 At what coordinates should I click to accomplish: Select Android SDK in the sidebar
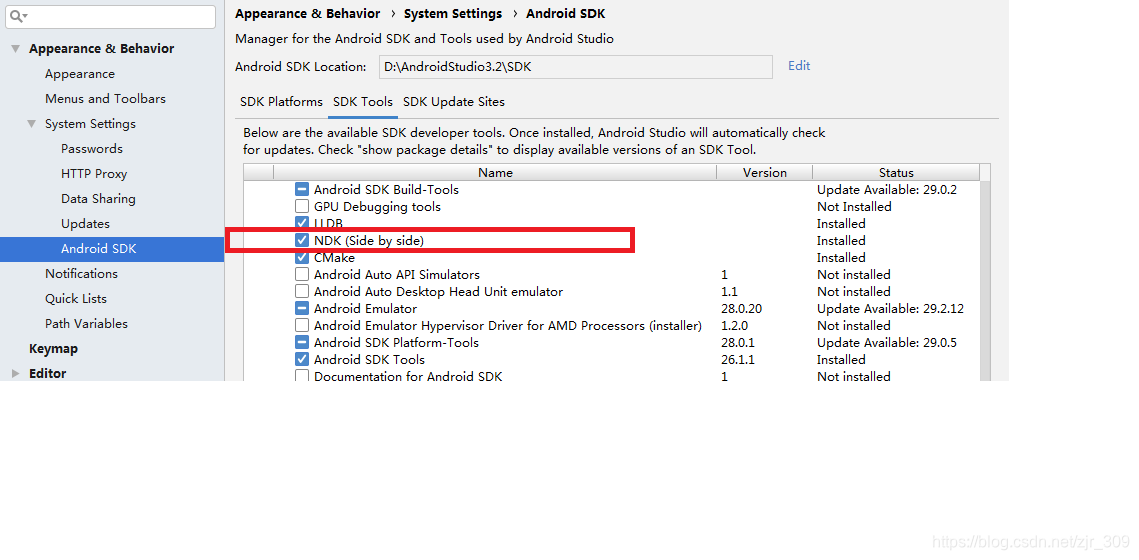112,249
